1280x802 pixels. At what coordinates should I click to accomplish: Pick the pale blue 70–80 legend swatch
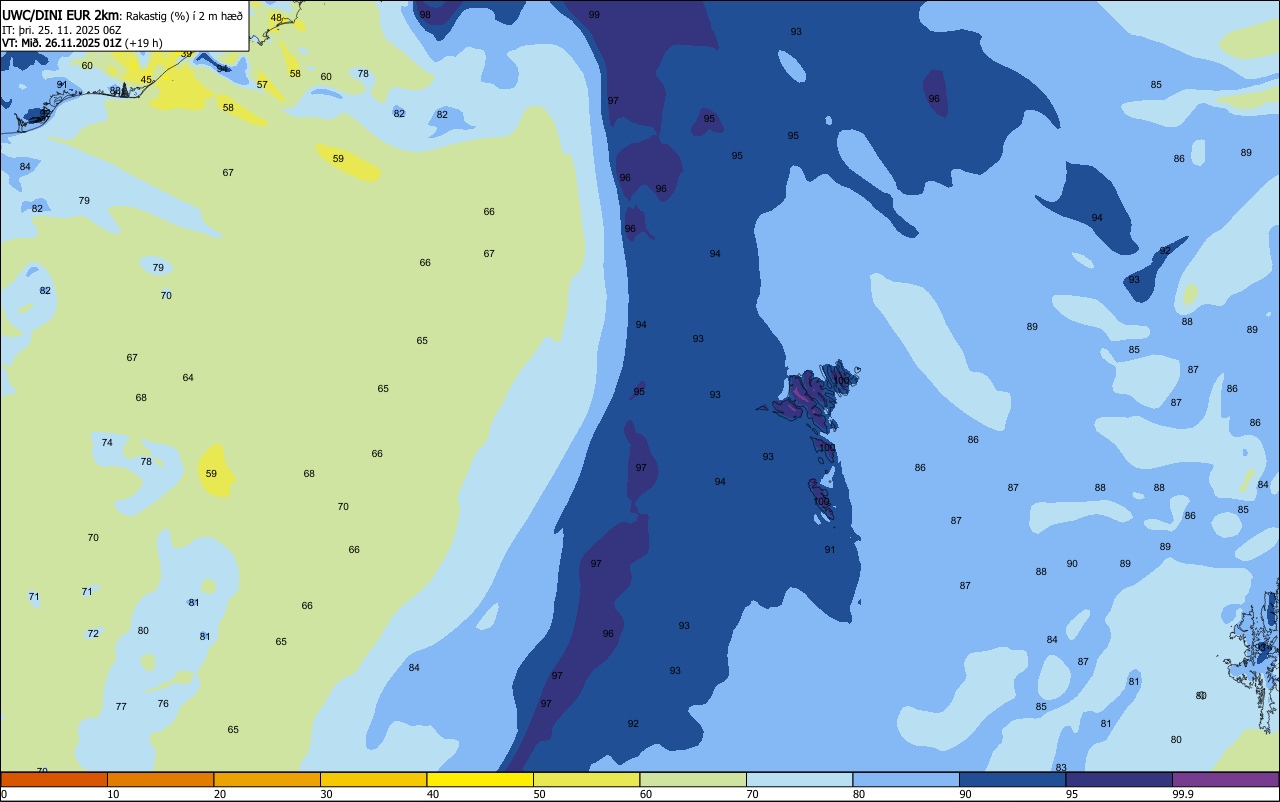tap(799, 779)
